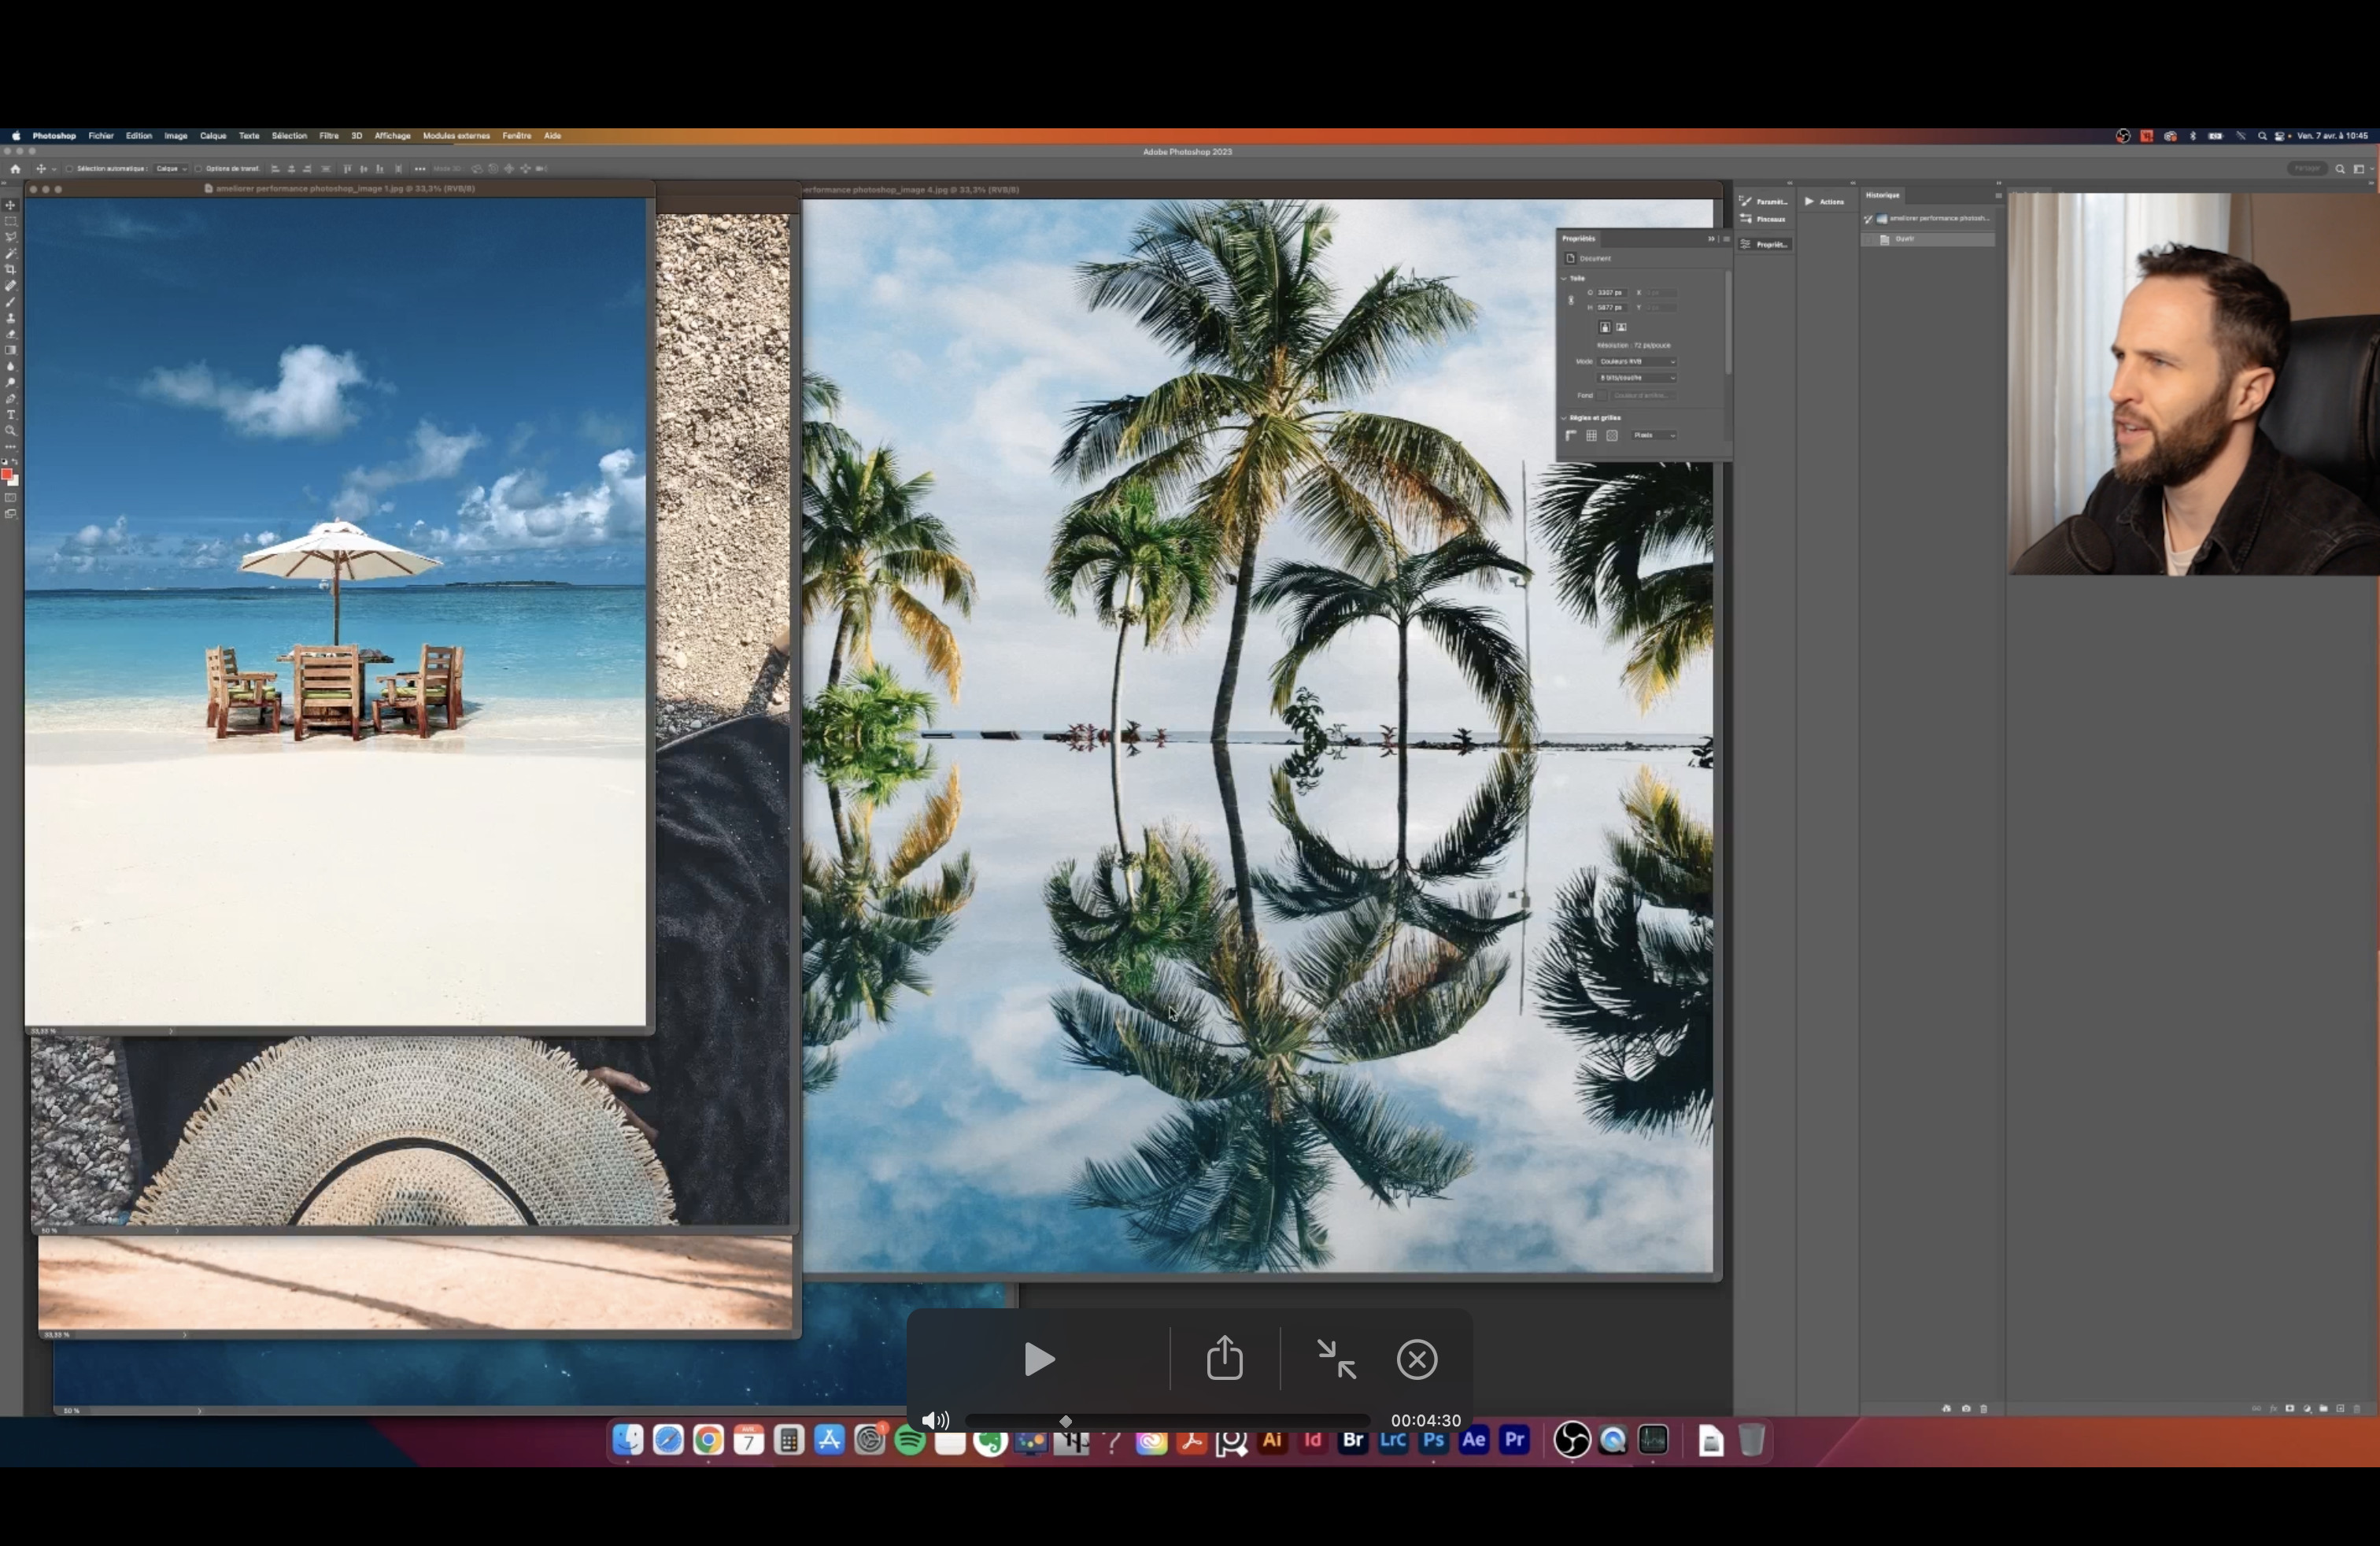Pick the Zoom magnifier tool
2380x1546 pixels.
[x=11, y=431]
